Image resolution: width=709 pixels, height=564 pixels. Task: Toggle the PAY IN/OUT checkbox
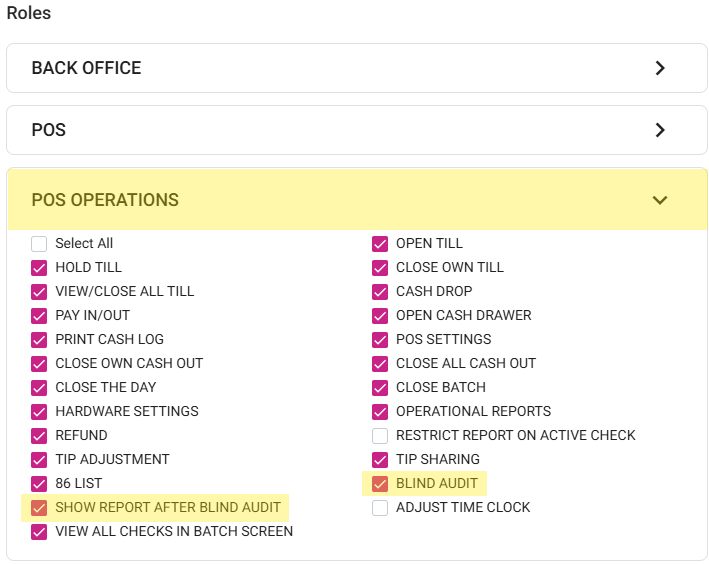pos(39,315)
